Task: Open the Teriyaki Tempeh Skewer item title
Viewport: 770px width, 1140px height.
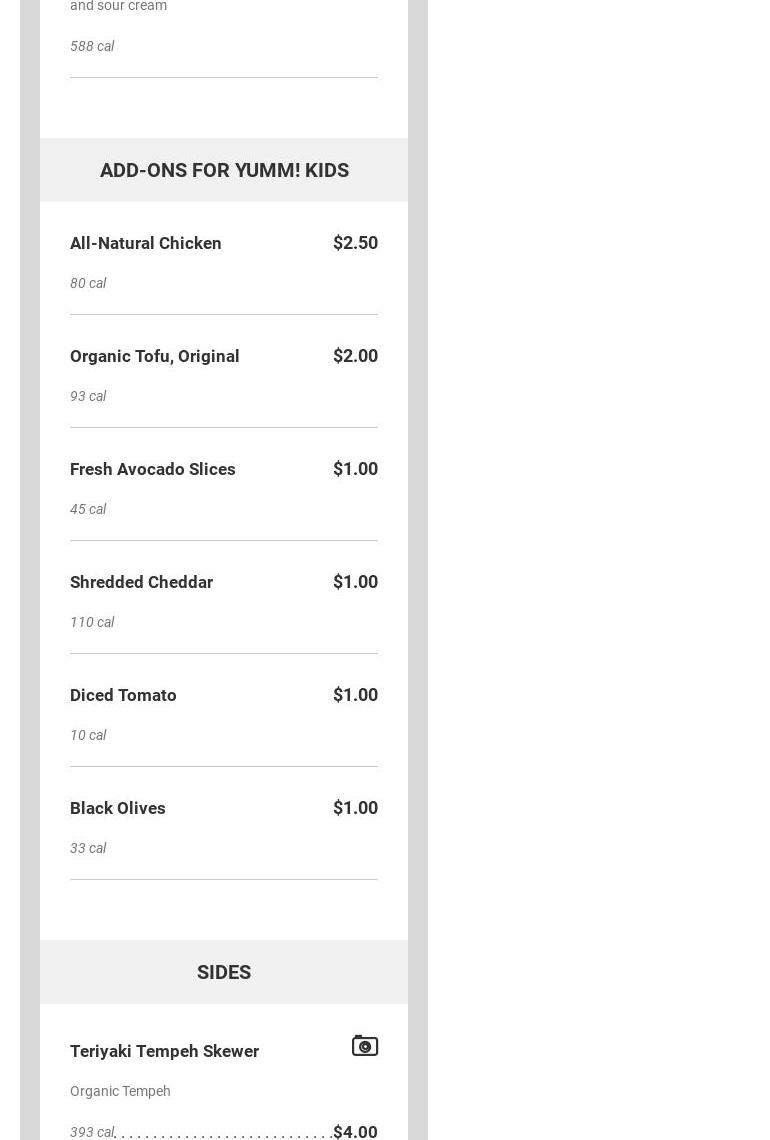Action: [165, 1051]
